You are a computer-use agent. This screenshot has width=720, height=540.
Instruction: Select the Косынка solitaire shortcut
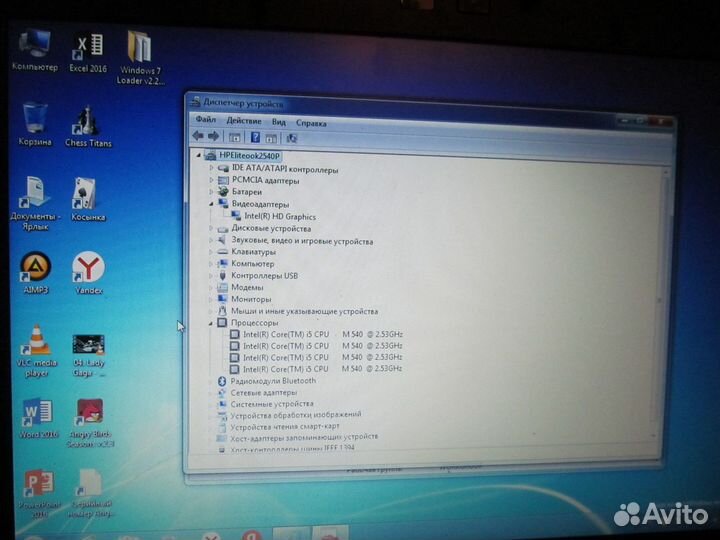pos(88,199)
